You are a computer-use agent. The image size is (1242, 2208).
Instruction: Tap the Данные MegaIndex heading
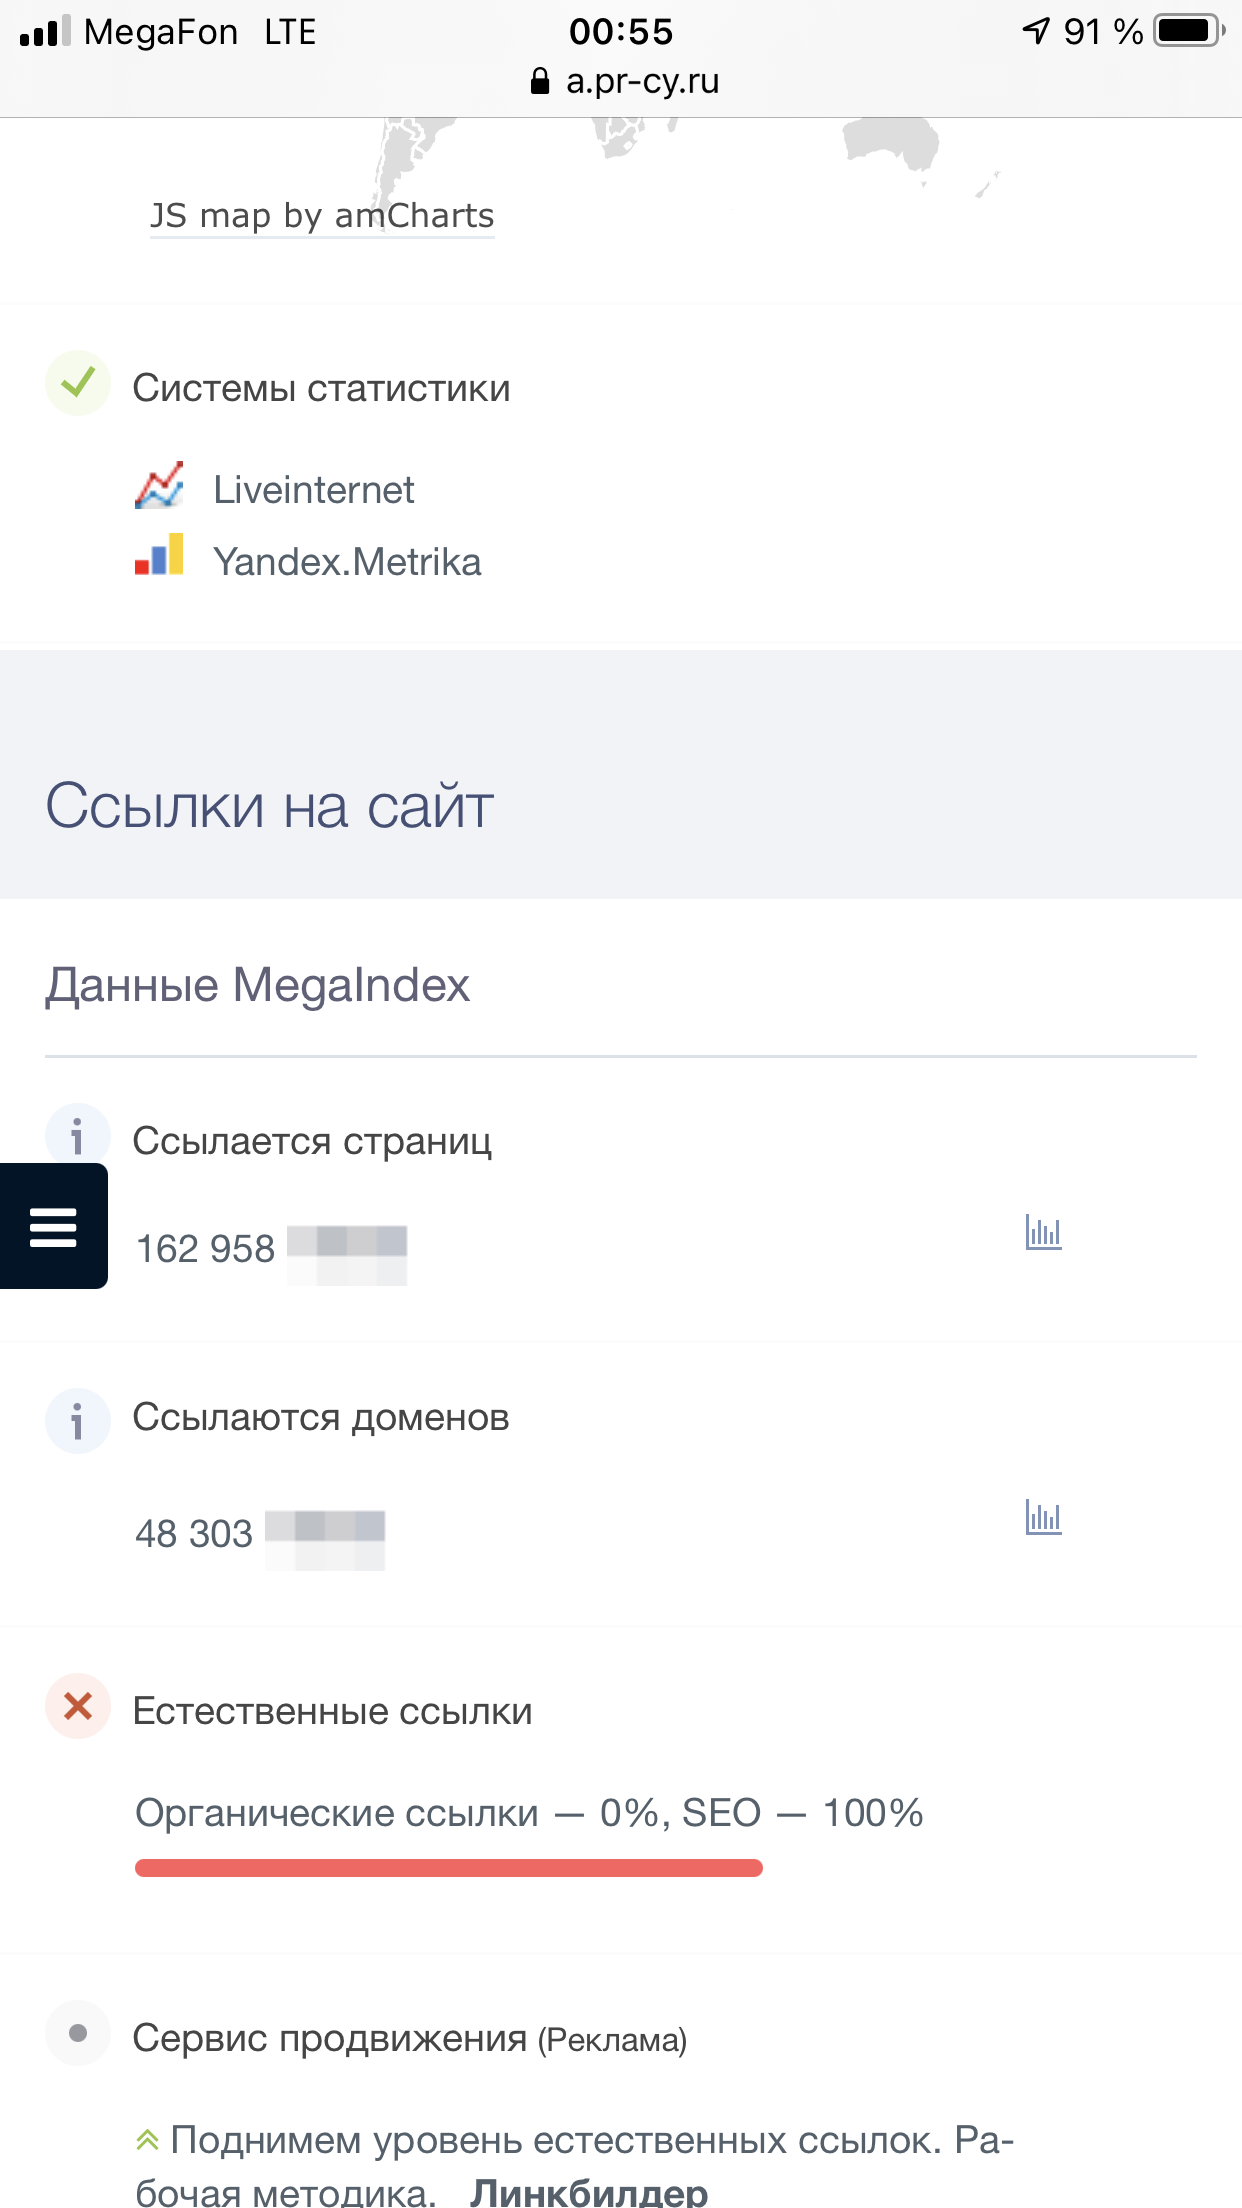[257, 985]
